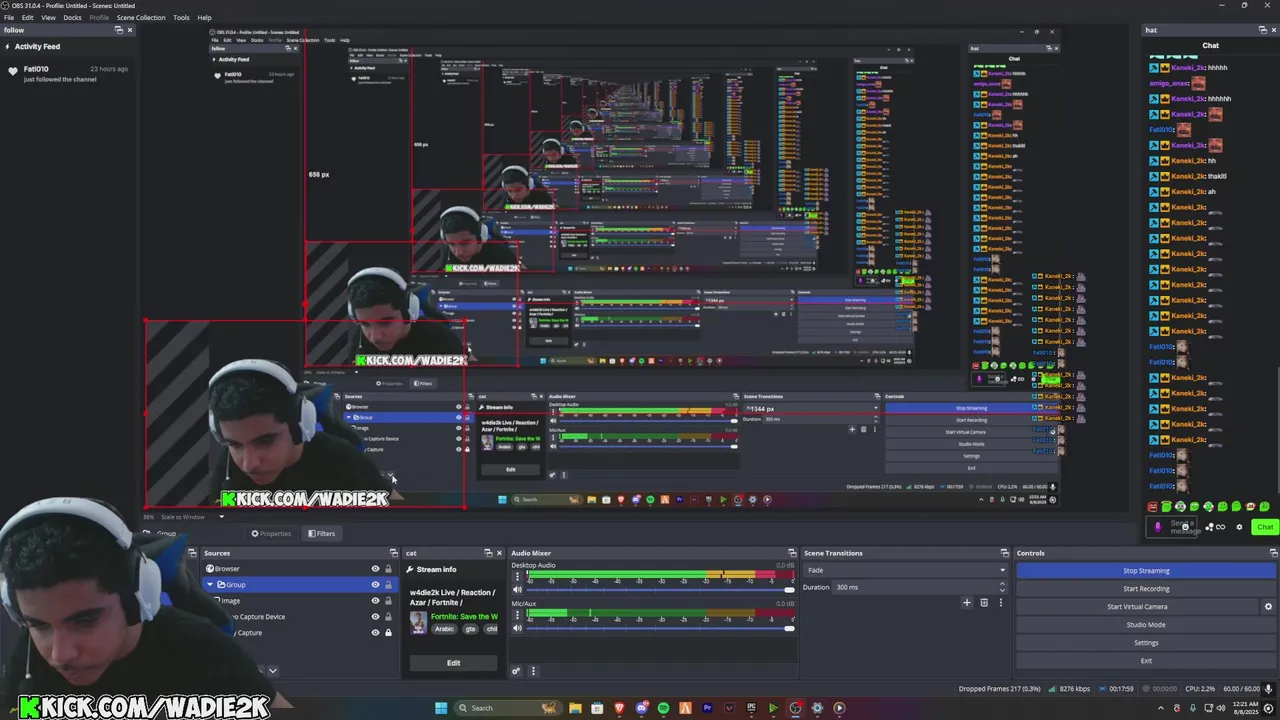
Task: Click Stop Streaming
Action: coord(1146,571)
